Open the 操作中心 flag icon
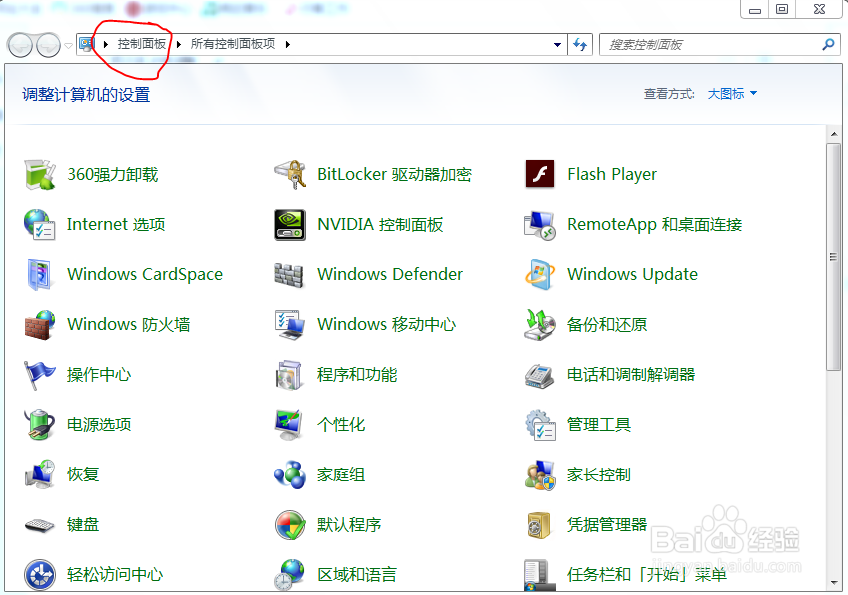The width and height of the screenshot is (848, 595). [39, 374]
